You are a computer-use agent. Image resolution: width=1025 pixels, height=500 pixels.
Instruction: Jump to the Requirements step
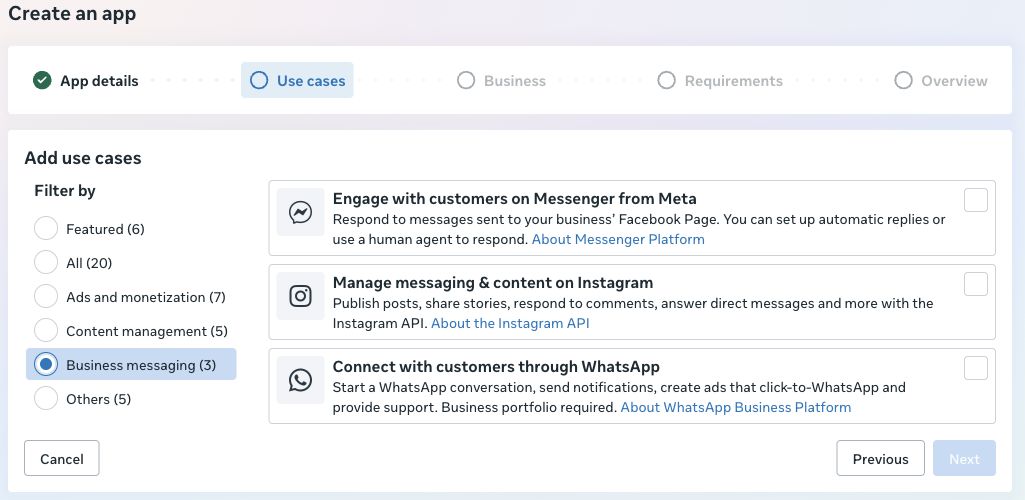point(720,80)
